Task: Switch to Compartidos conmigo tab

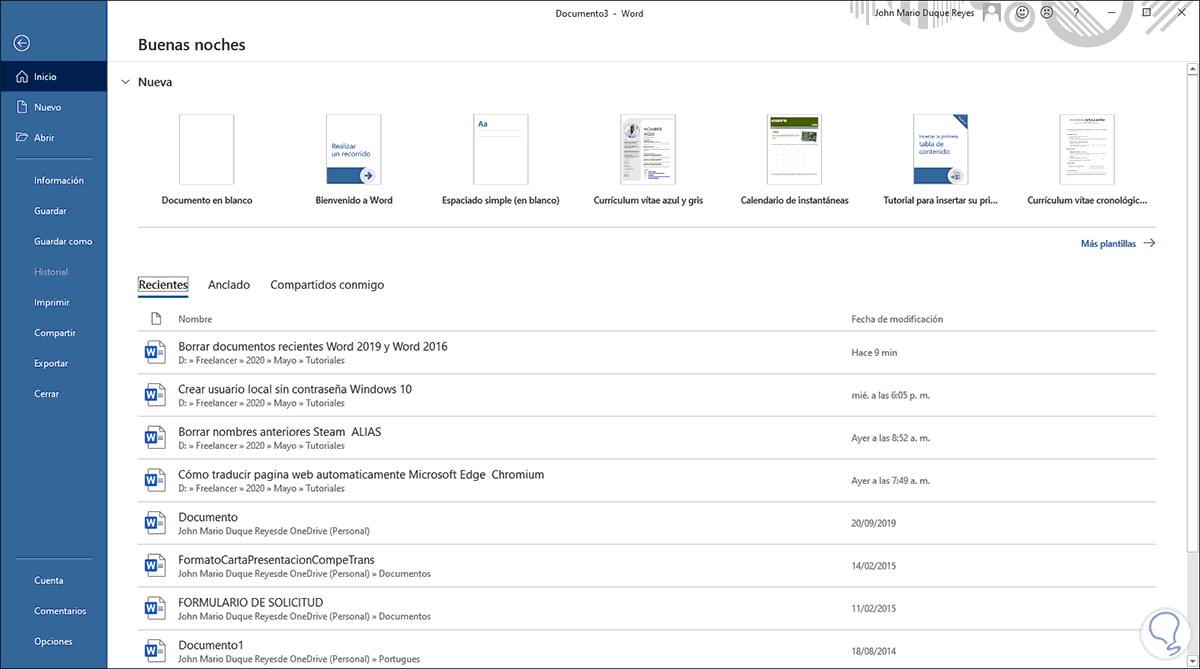Action: point(327,285)
